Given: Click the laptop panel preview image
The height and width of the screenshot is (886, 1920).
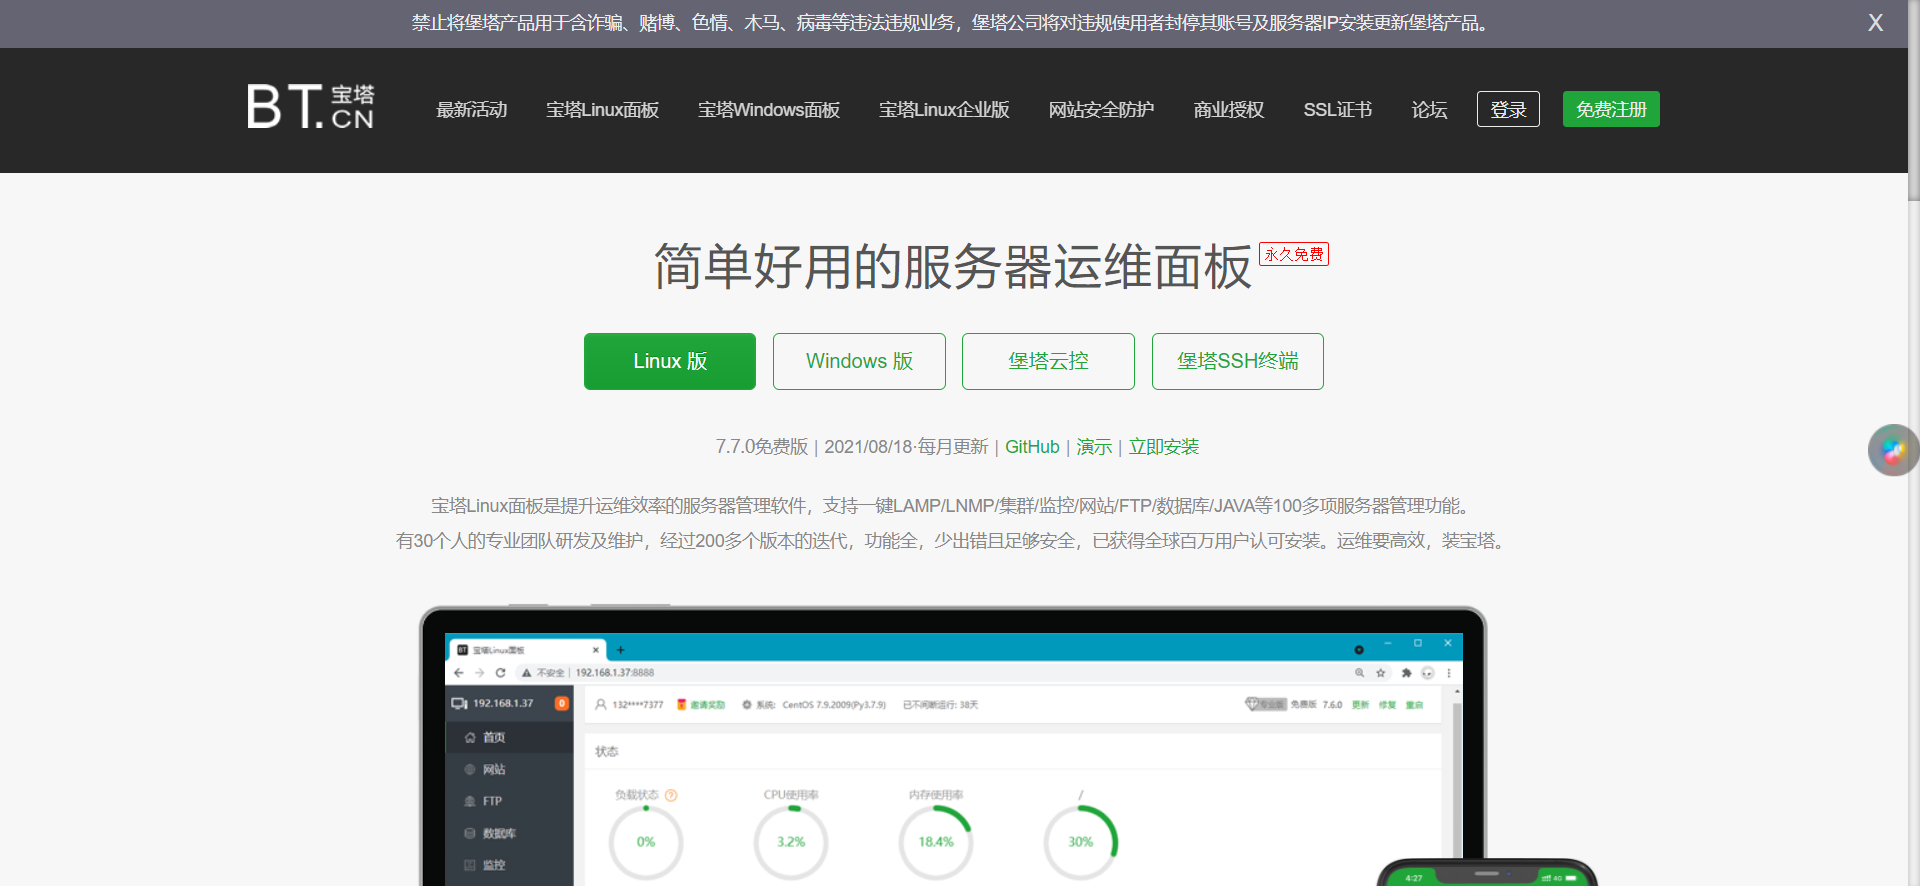Looking at the screenshot, I should point(953,746).
